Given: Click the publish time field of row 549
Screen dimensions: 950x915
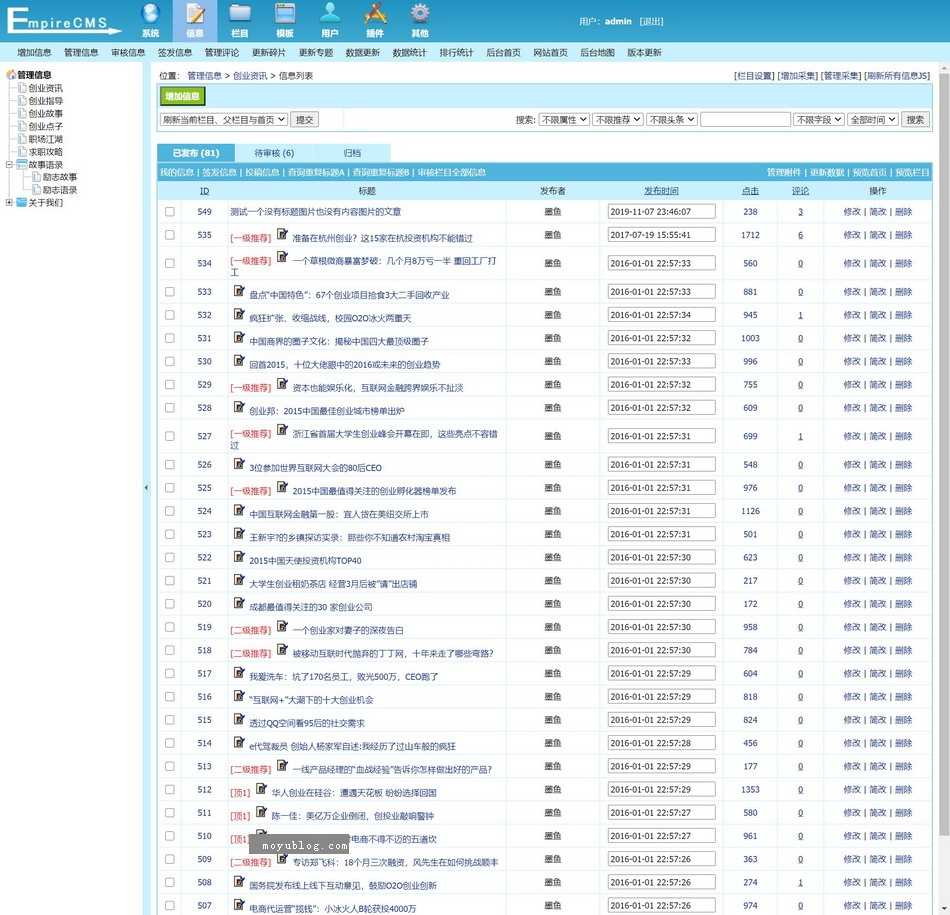Looking at the screenshot, I should [662, 211].
